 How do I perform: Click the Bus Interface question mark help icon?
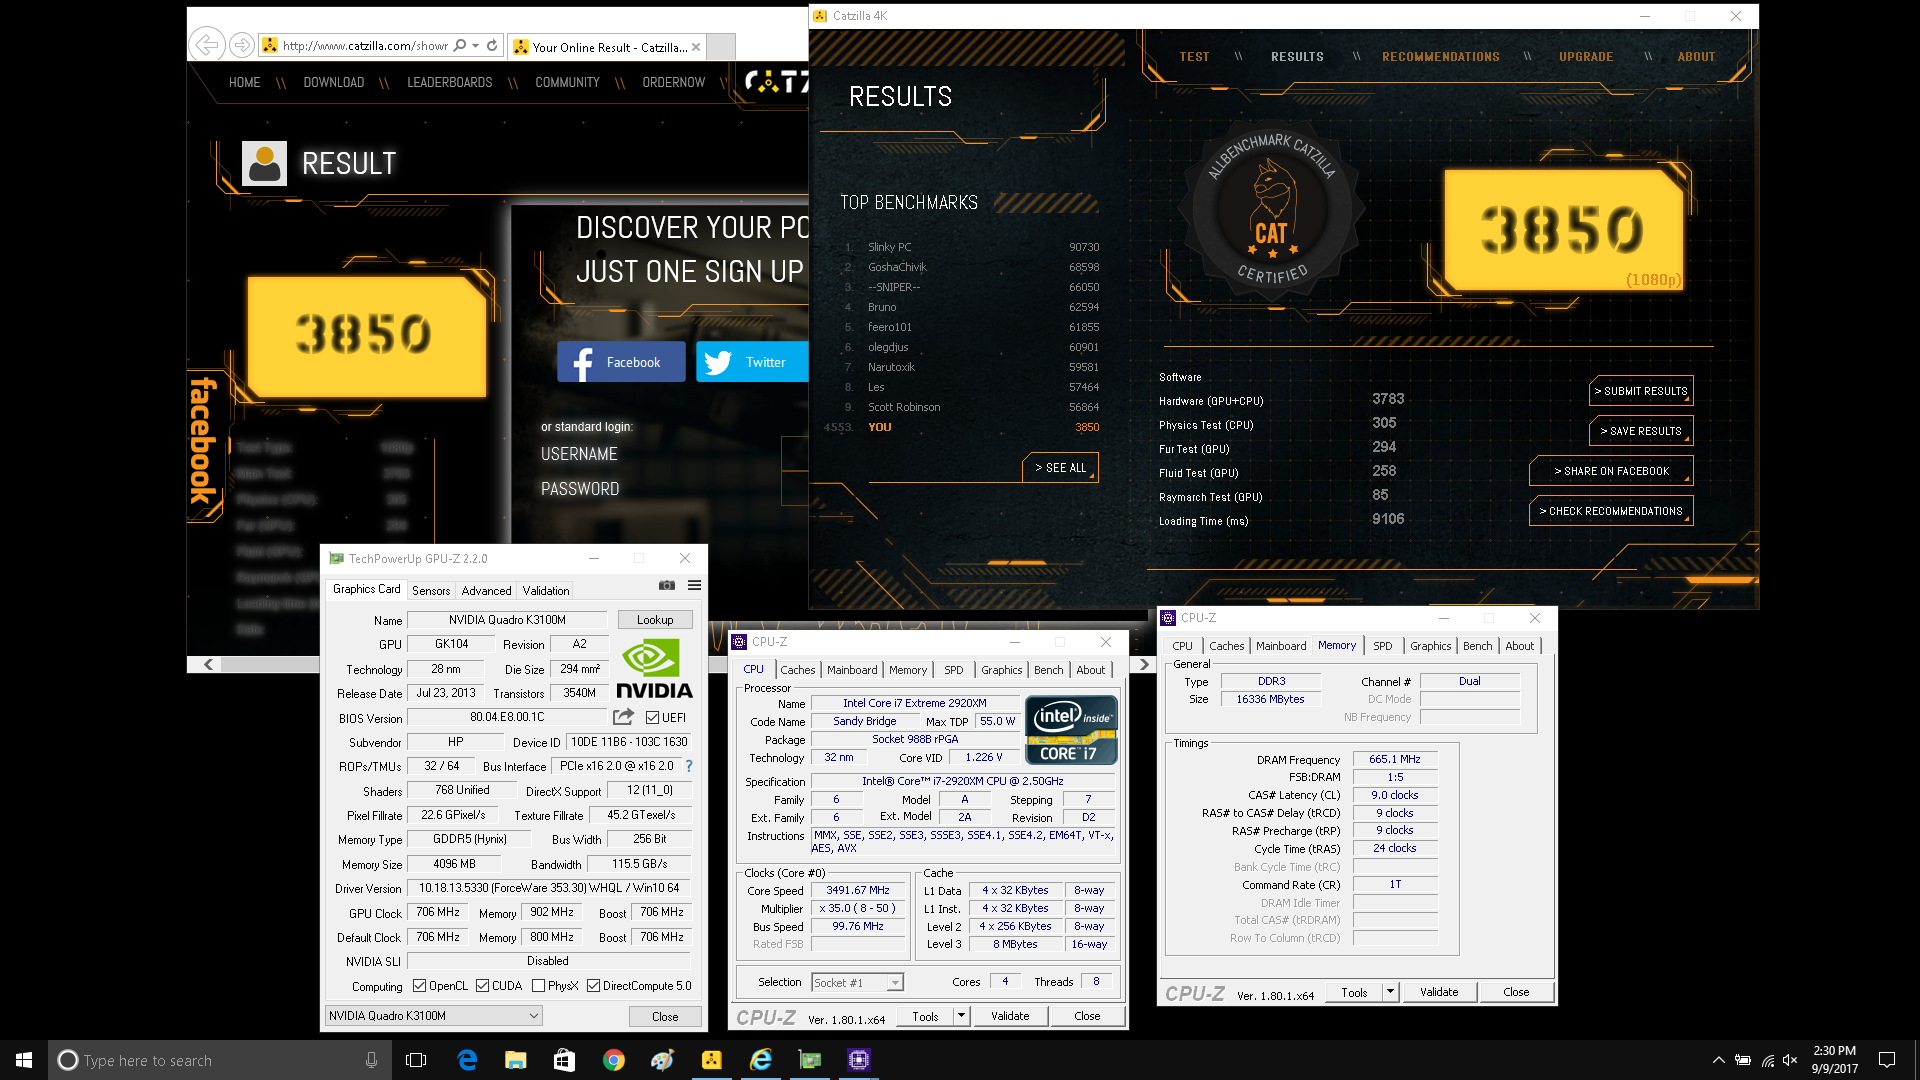click(x=689, y=766)
